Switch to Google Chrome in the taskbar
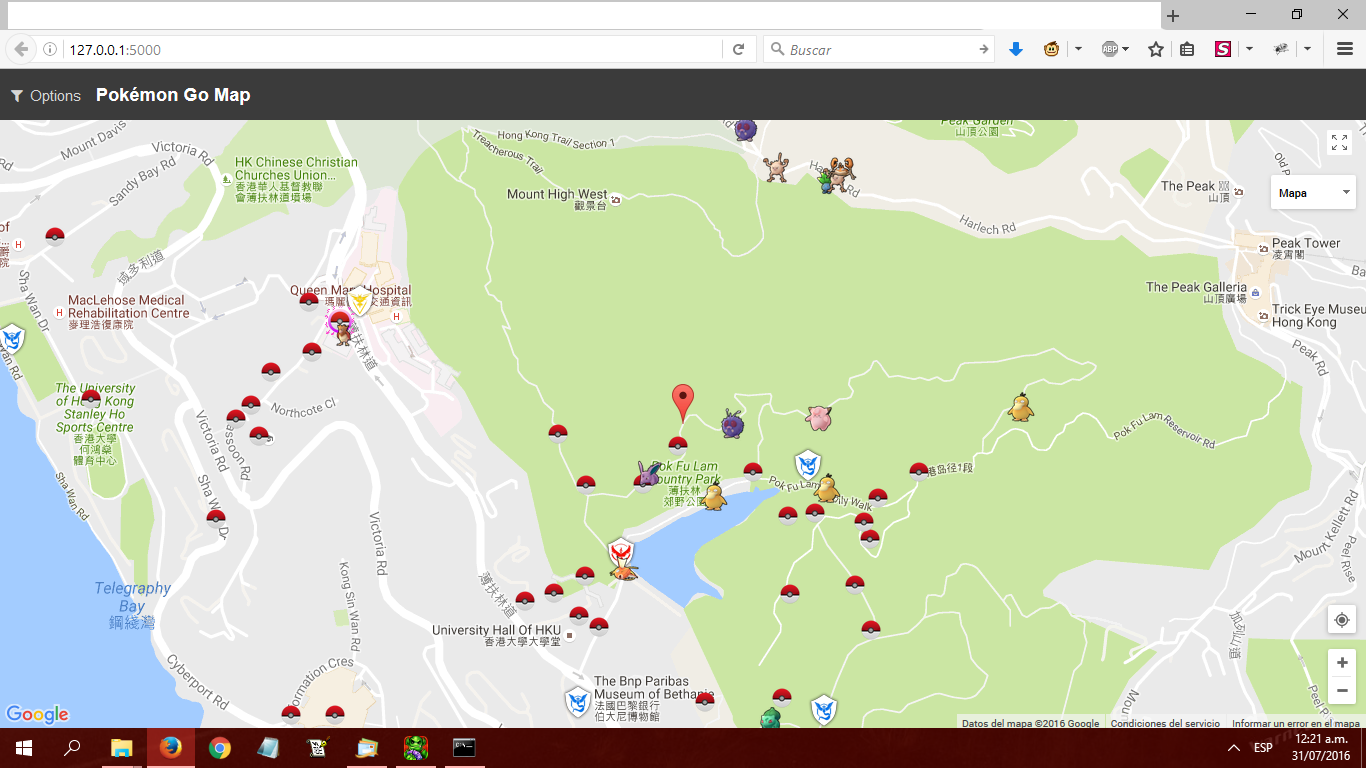Screen dimensions: 1366x768 point(220,748)
